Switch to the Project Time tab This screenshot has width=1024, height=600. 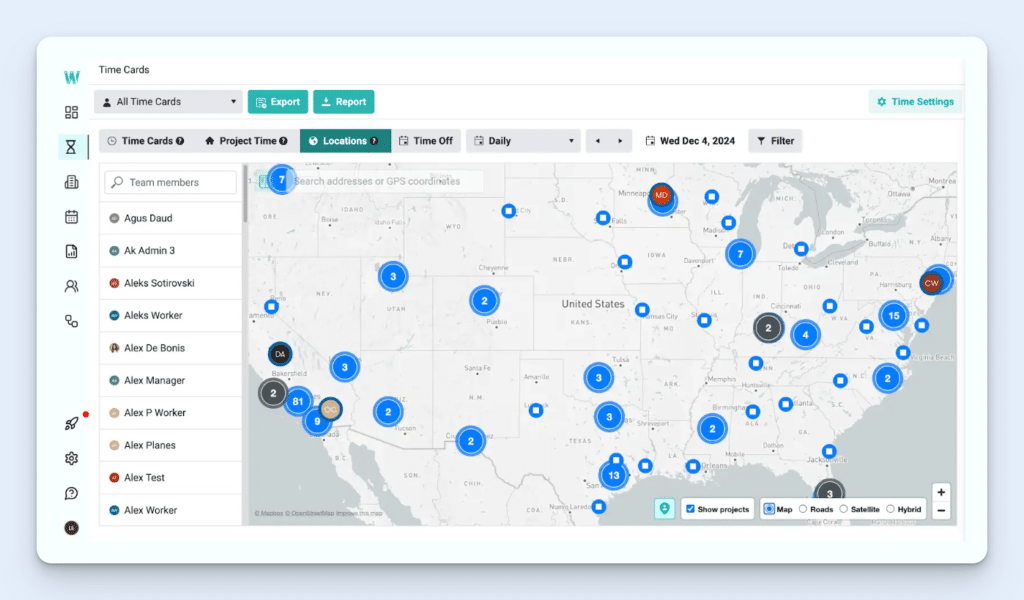click(246, 141)
